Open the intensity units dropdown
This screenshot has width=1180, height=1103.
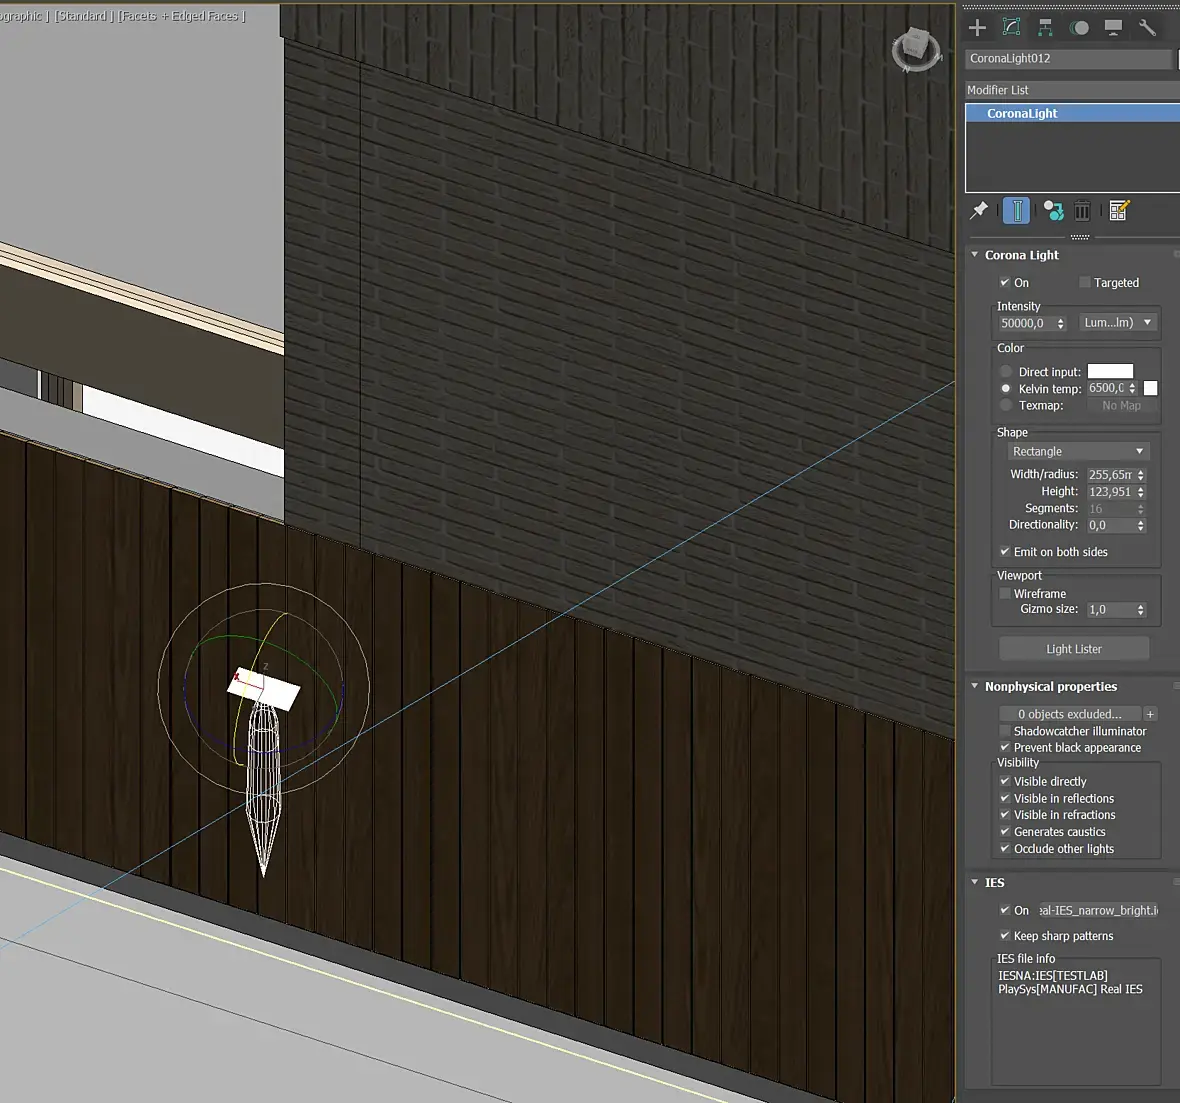(1118, 323)
